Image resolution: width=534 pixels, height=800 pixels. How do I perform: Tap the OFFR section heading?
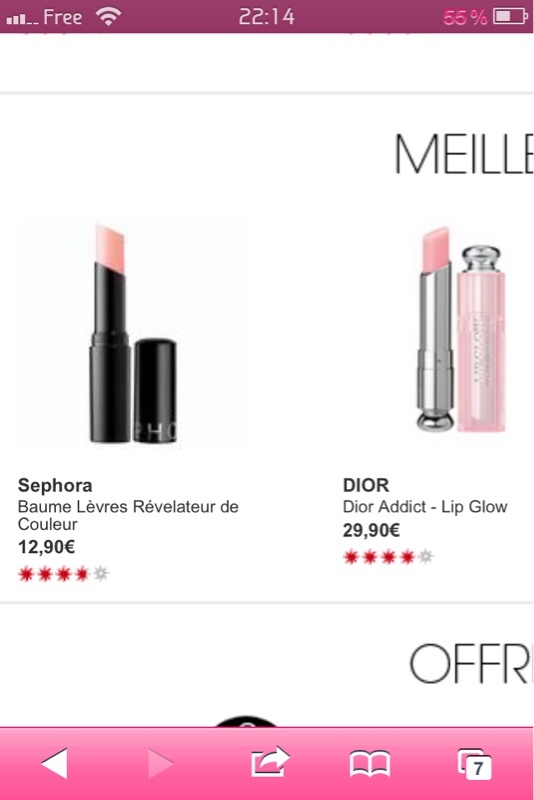470,663
